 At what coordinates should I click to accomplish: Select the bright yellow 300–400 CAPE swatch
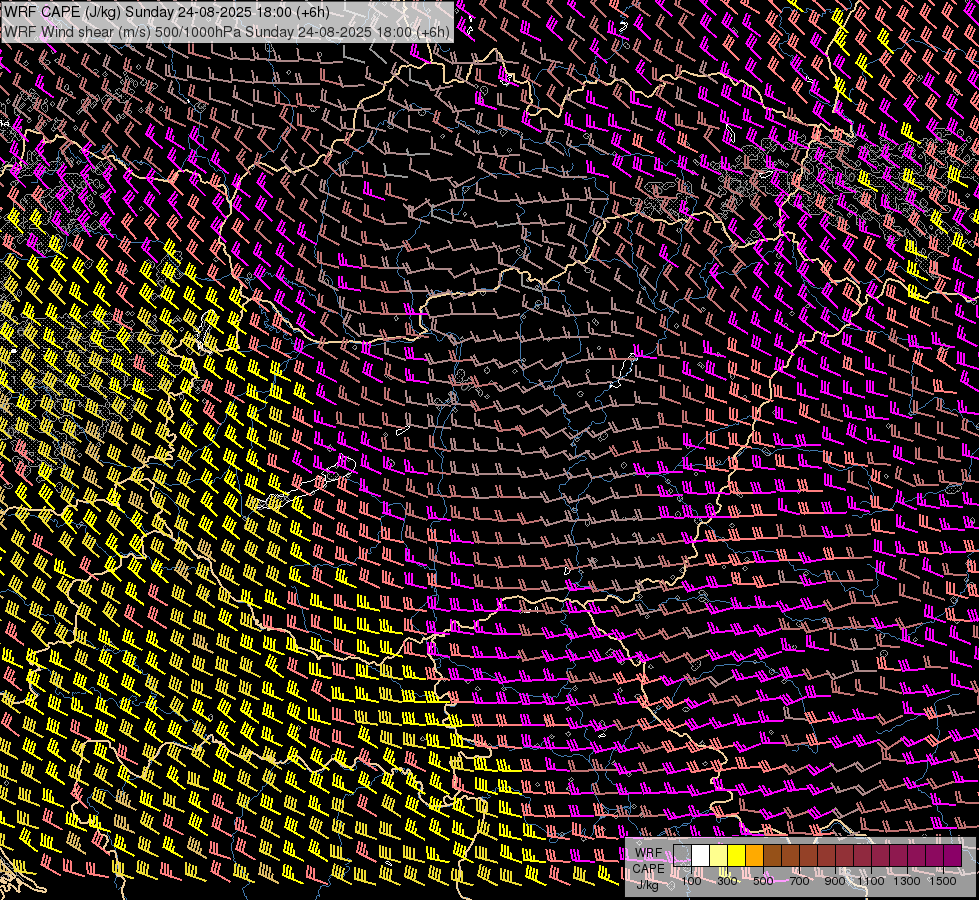pyautogui.click(x=737, y=856)
